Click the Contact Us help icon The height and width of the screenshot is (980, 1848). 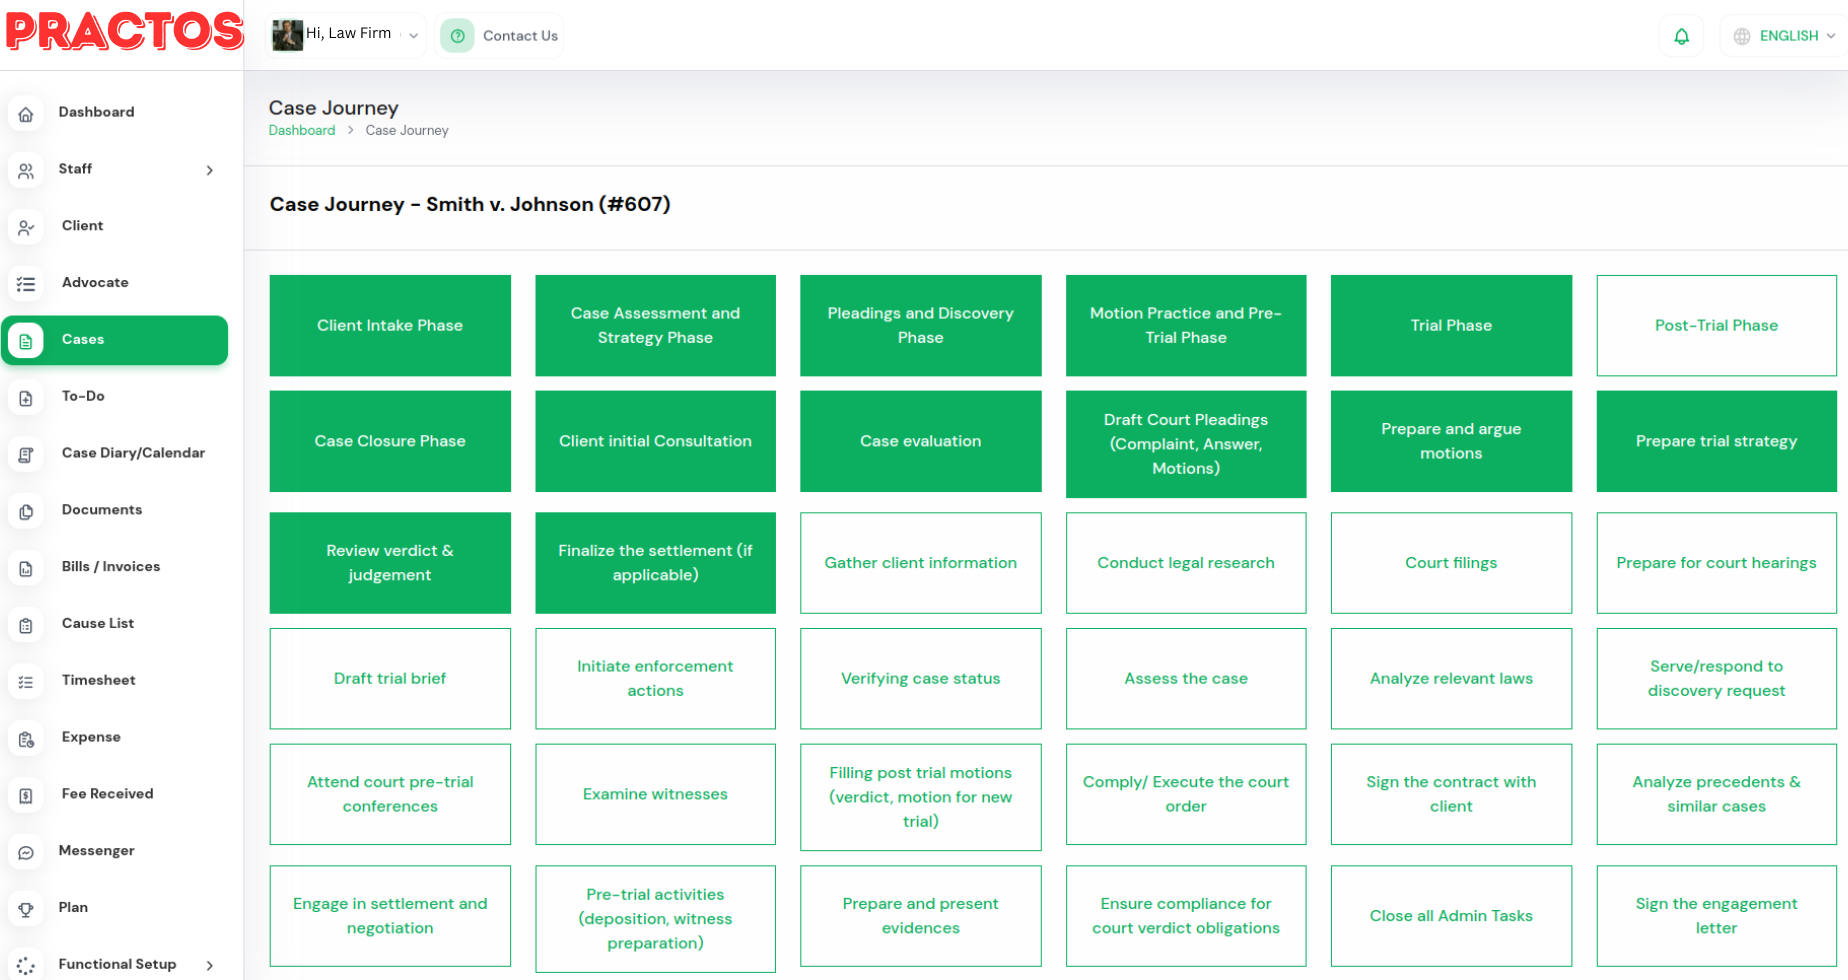pyautogui.click(x=457, y=36)
